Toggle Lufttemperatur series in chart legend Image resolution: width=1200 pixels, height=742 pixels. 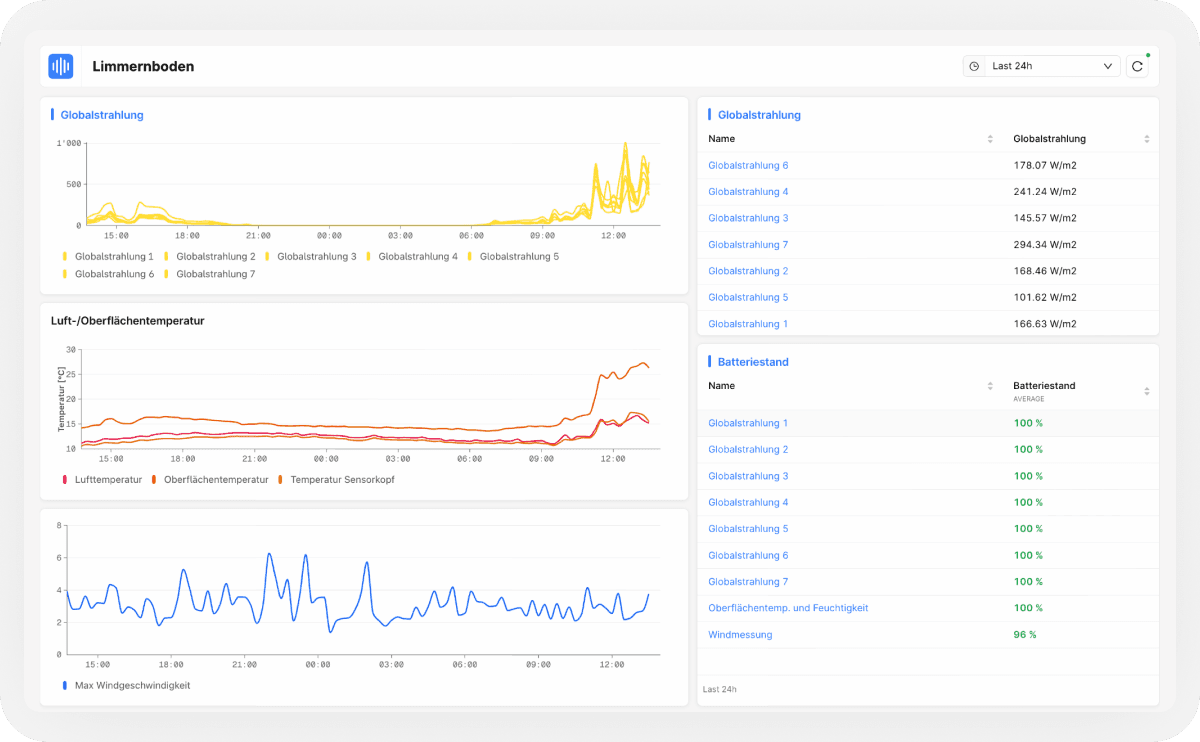[x=102, y=480]
